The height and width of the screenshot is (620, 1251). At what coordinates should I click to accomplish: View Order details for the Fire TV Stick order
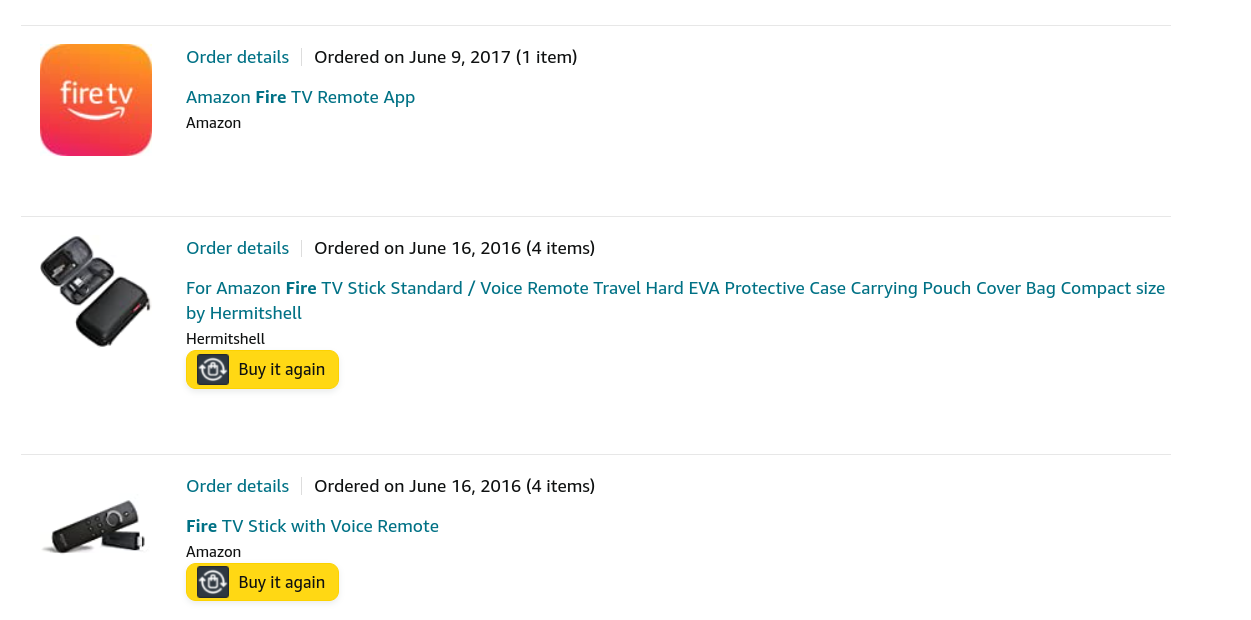coord(237,486)
